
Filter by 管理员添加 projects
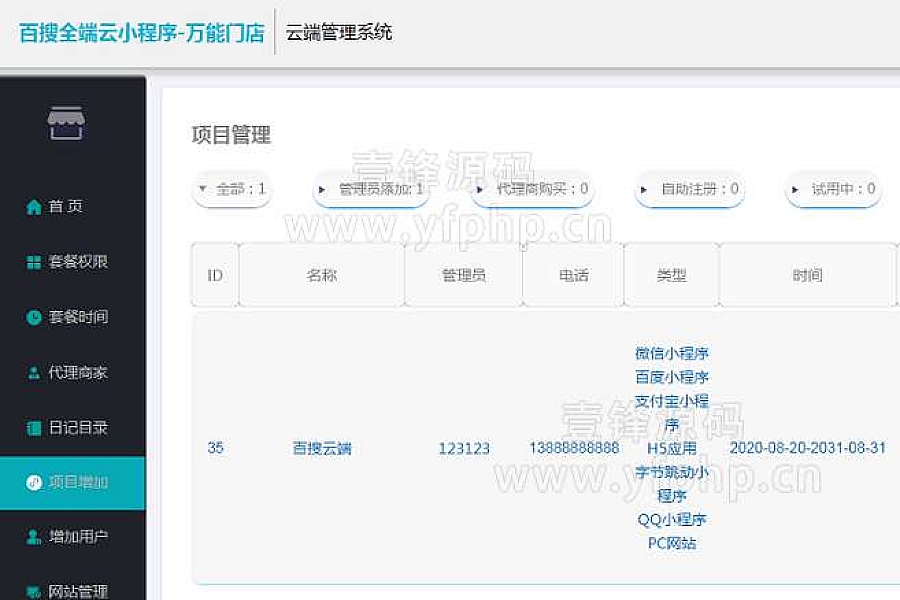[x=371, y=189]
